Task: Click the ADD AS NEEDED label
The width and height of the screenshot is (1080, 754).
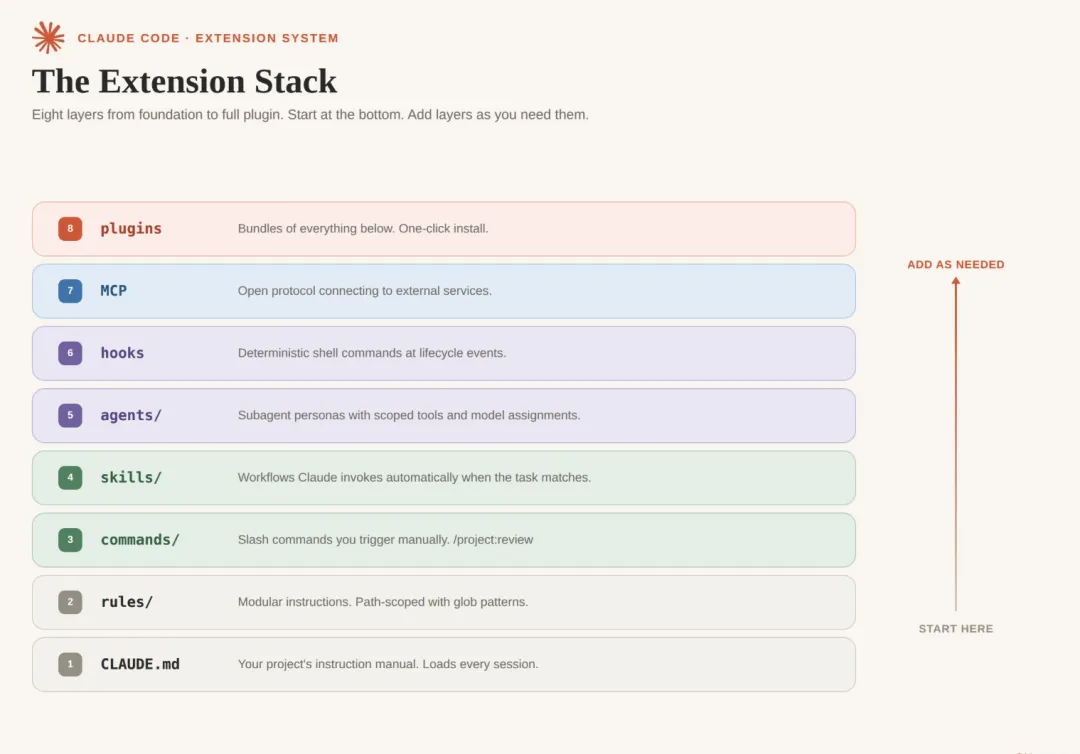Action: tap(956, 265)
